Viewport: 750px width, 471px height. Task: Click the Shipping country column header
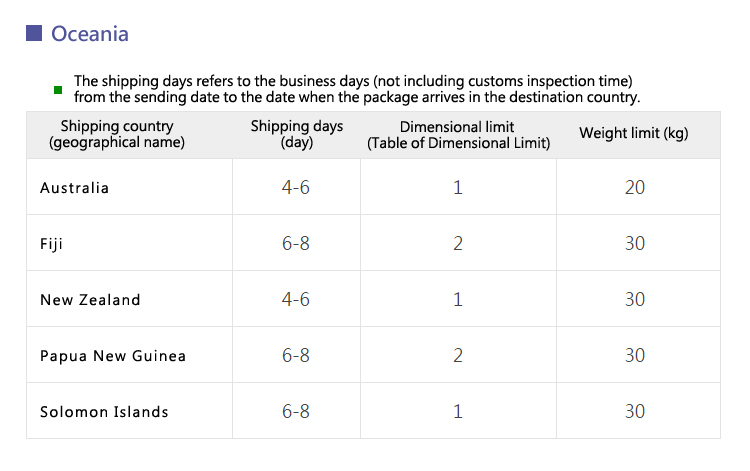point(117,134)
